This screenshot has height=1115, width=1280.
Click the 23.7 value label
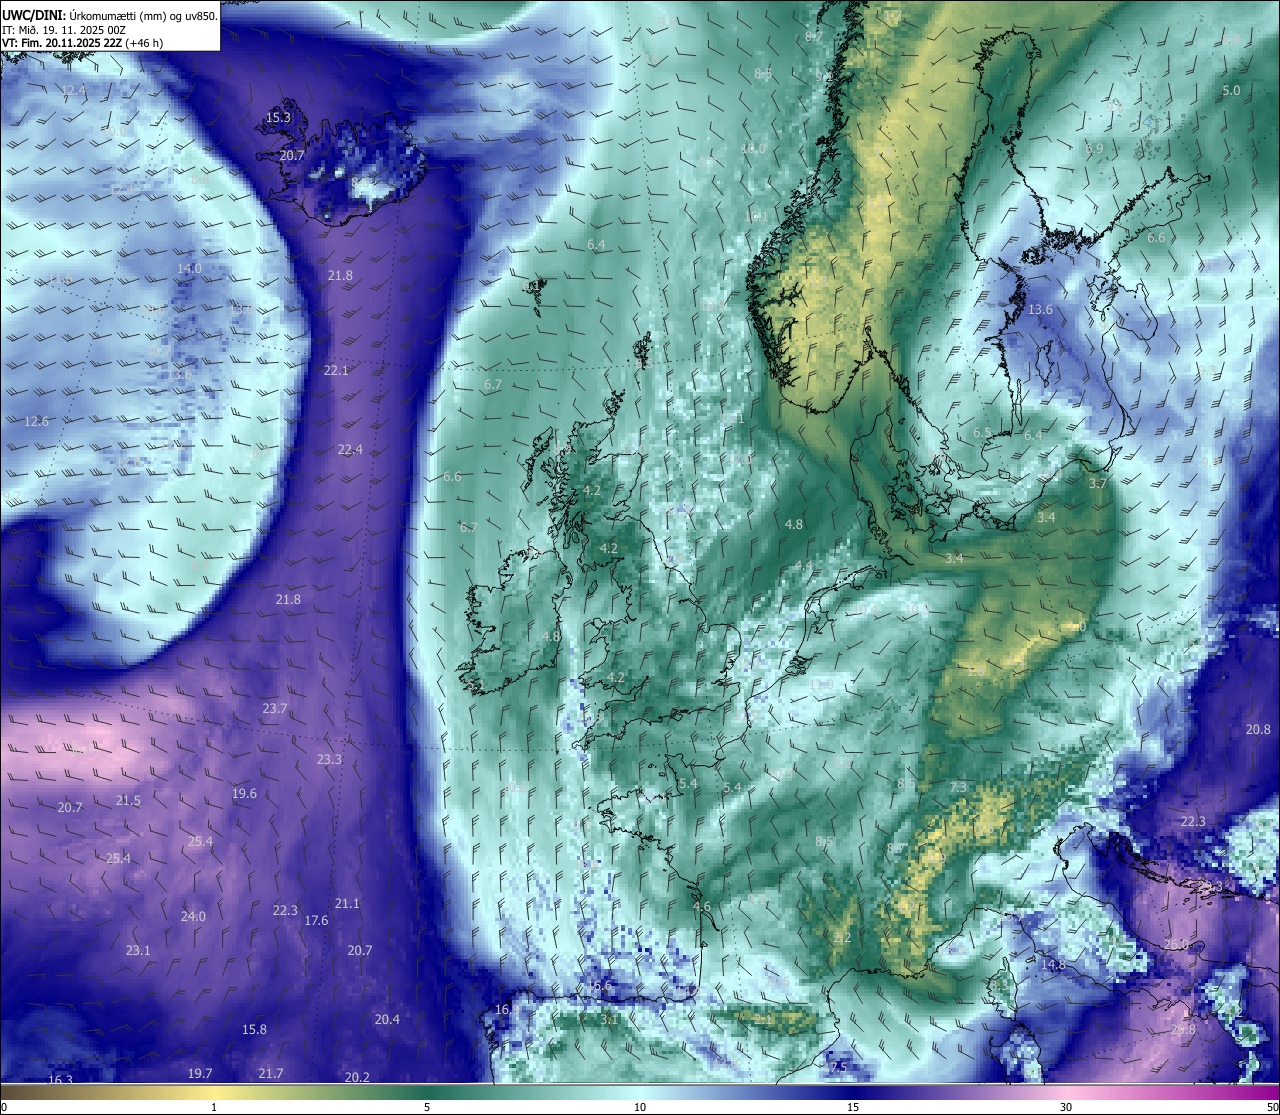point(275,708)
